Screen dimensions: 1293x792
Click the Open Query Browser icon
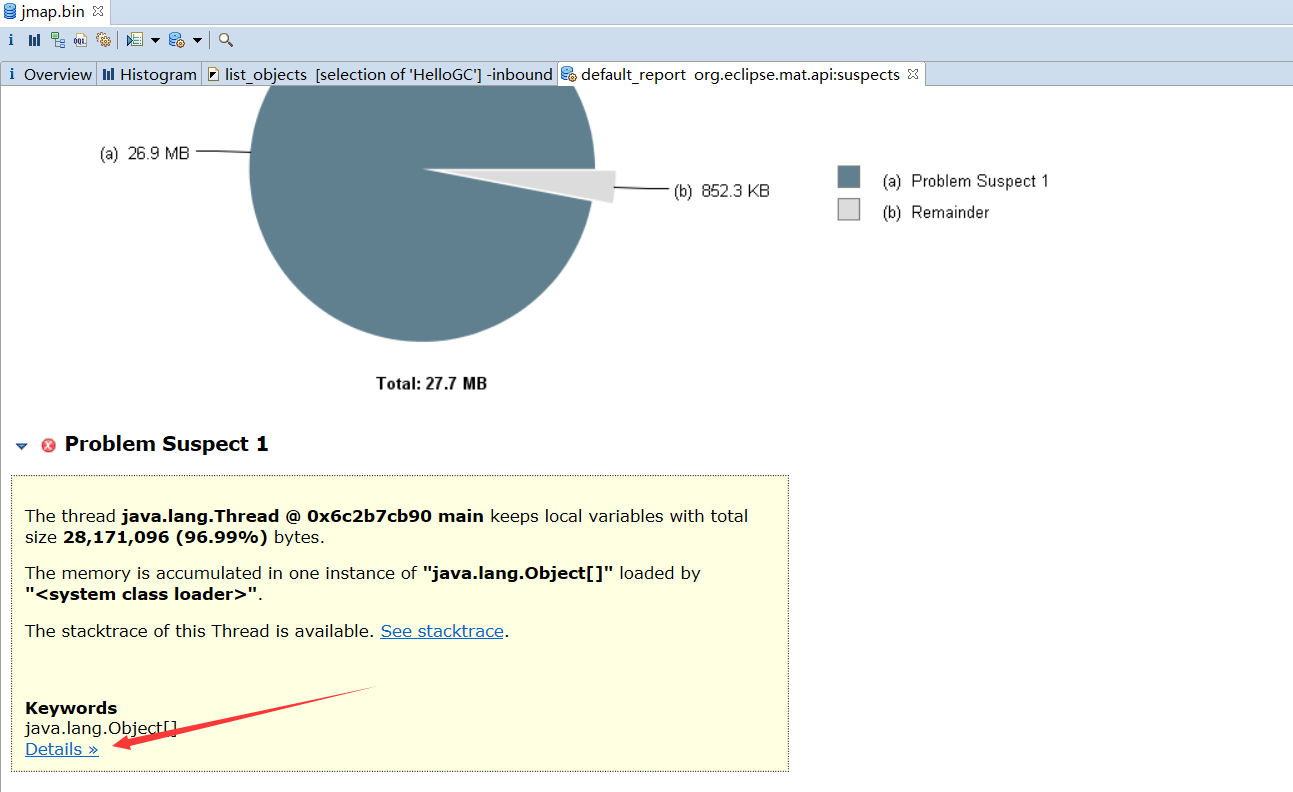(135, 40)
